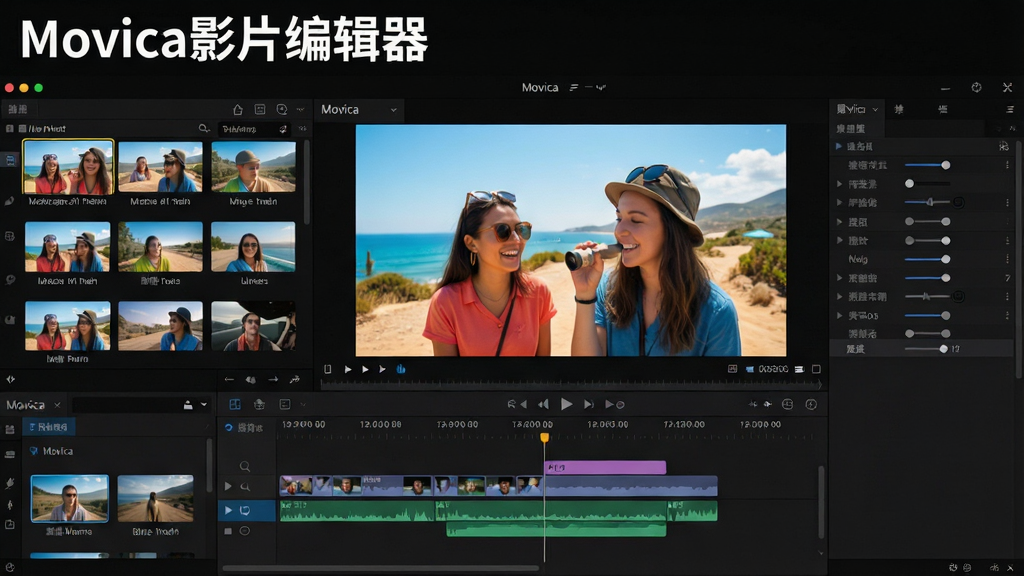Click the rightmost status bar icon at bottom right
1024x576 pixels.
click(1011, 568)
